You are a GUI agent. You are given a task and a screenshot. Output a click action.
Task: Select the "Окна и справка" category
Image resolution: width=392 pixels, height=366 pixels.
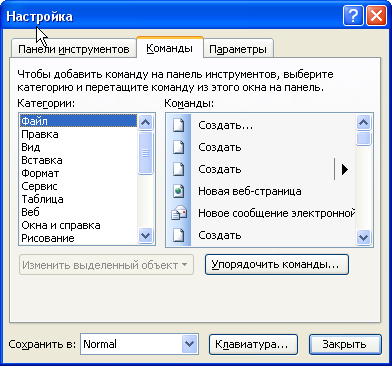click(x=78, y=225)
